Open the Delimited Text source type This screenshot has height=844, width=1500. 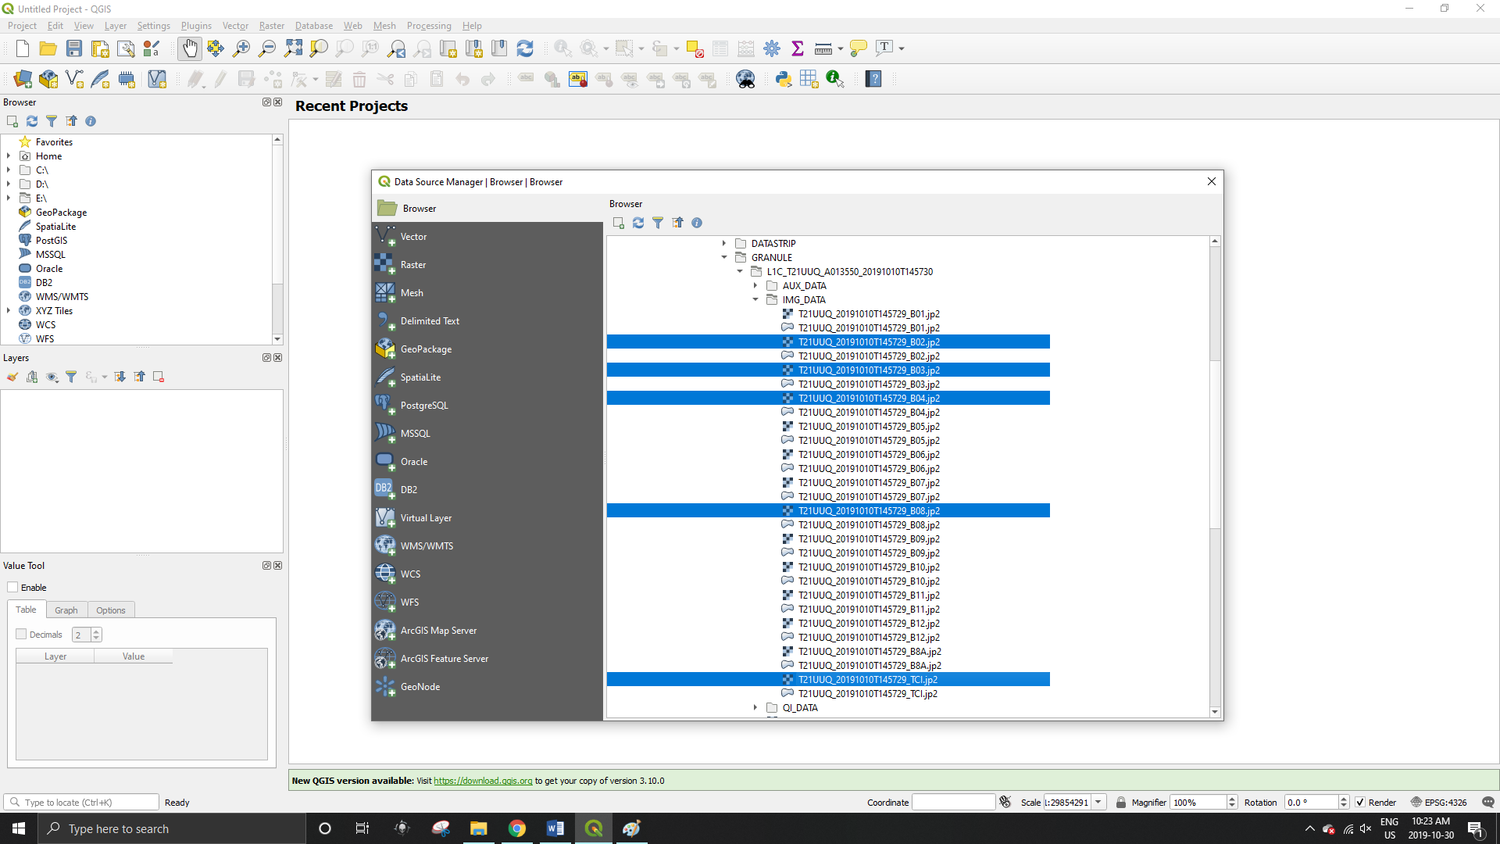[430, 321]
